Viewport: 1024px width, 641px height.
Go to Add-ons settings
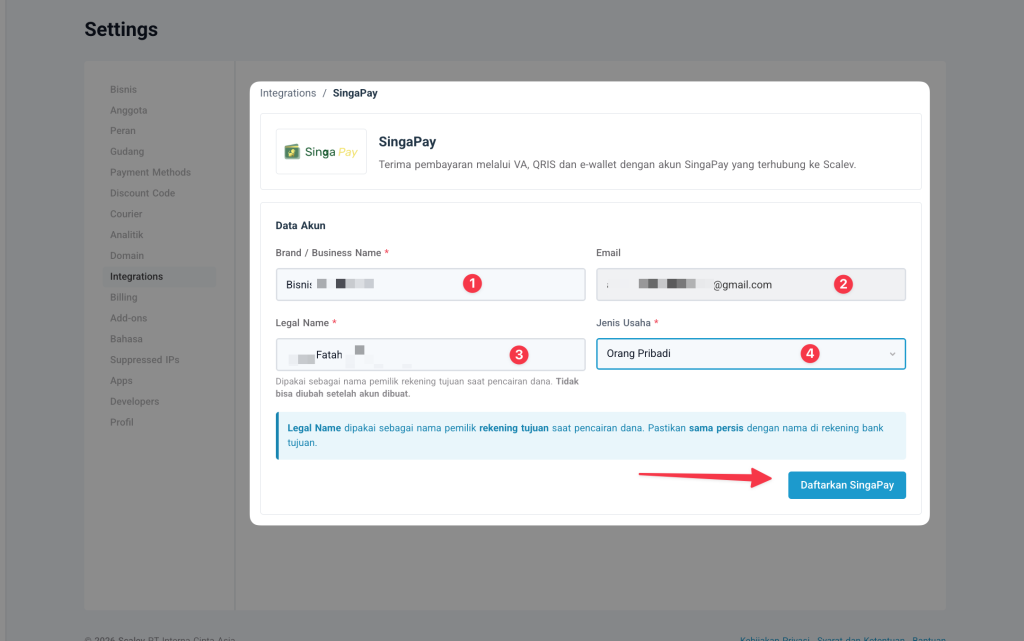coord(129,319)
